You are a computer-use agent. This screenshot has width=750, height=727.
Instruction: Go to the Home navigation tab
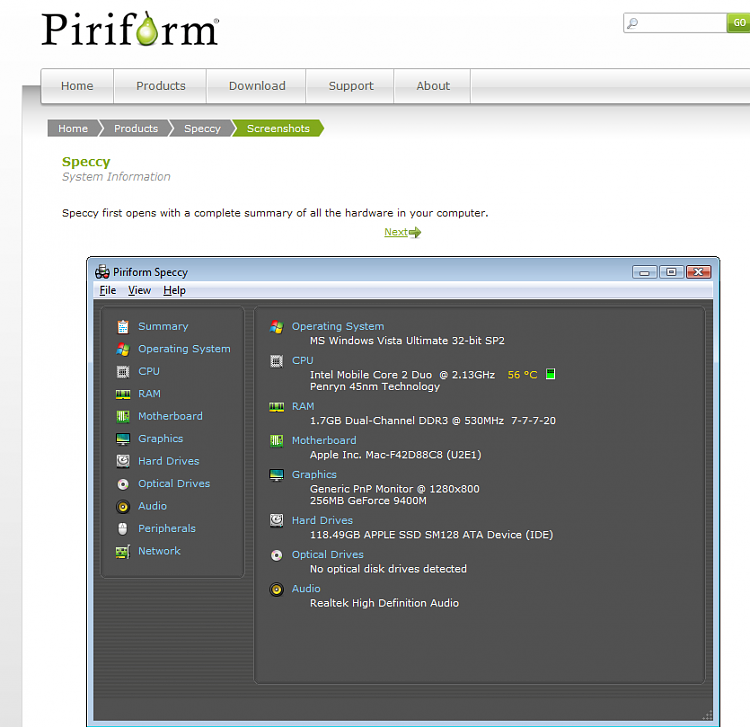pos(77,86)
